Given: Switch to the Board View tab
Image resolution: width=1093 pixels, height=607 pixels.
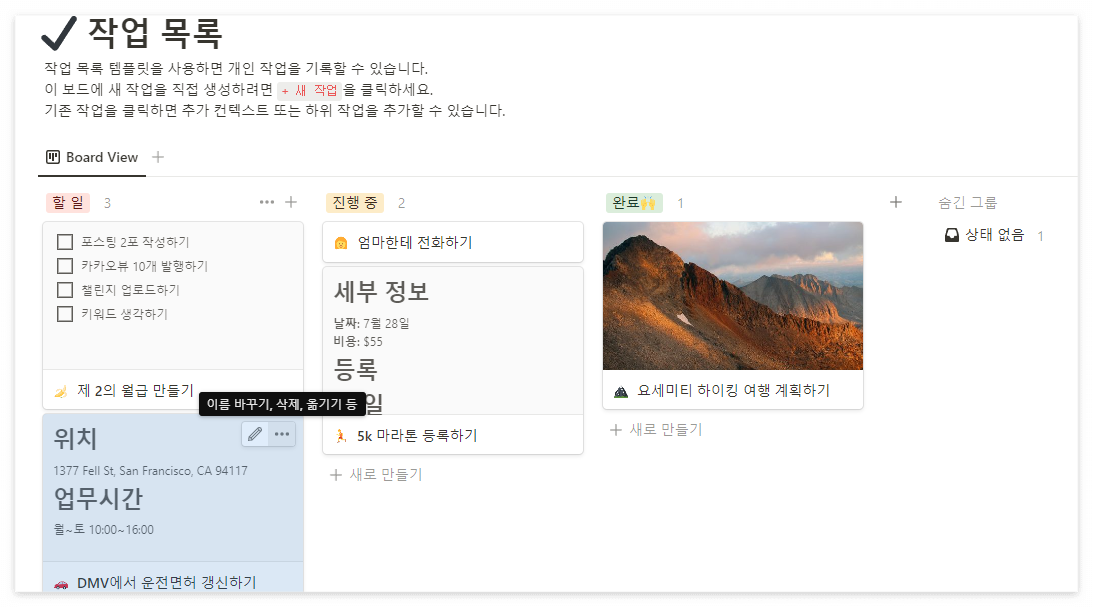Looking at the screenshot, I should pos(100,157).
